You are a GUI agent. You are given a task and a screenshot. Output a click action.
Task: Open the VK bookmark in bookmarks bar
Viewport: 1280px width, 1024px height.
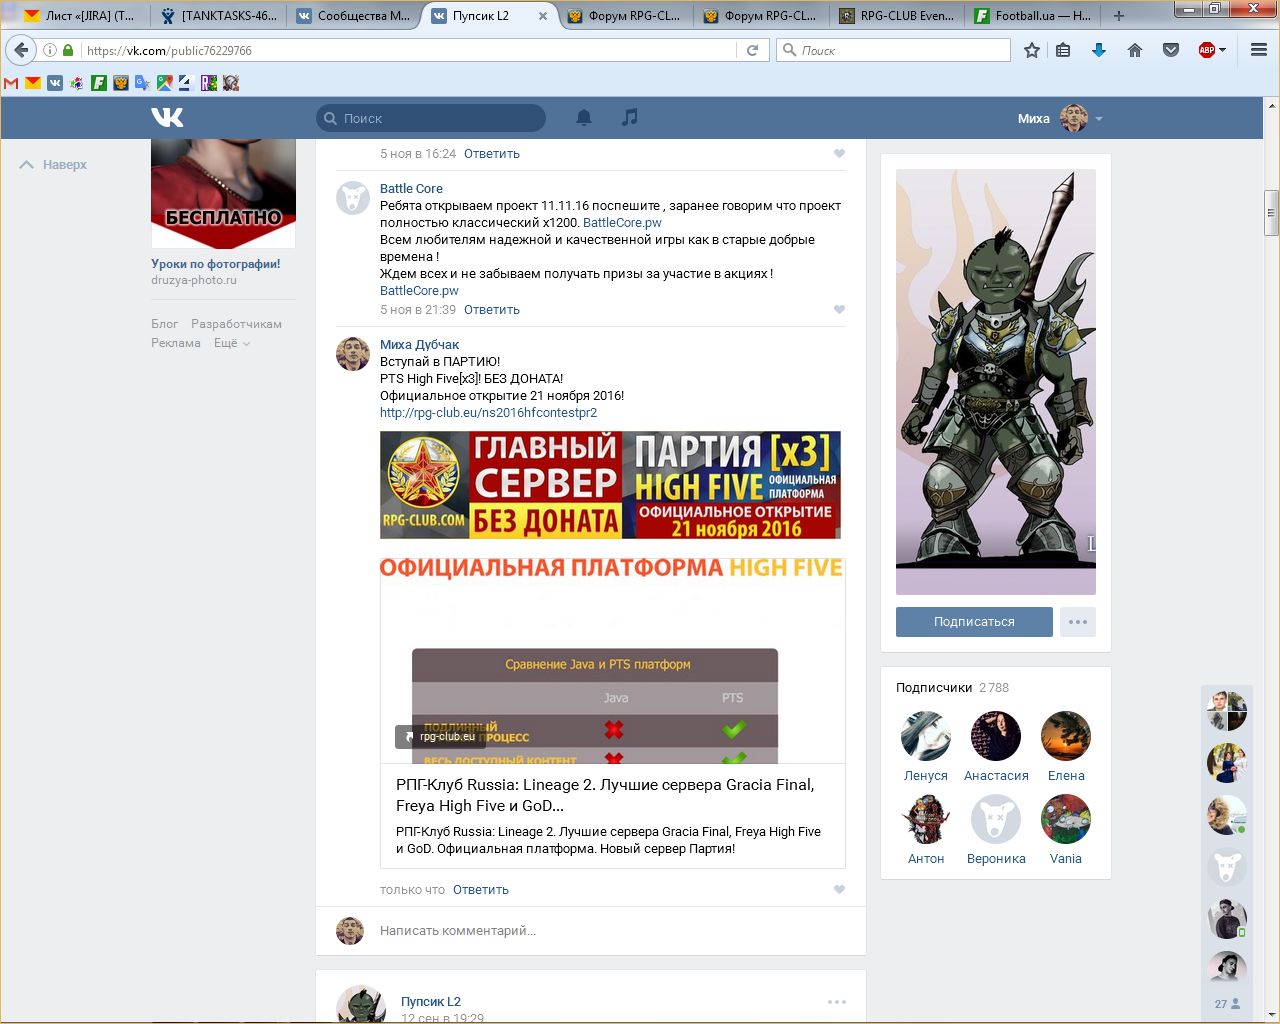[55, 83]
